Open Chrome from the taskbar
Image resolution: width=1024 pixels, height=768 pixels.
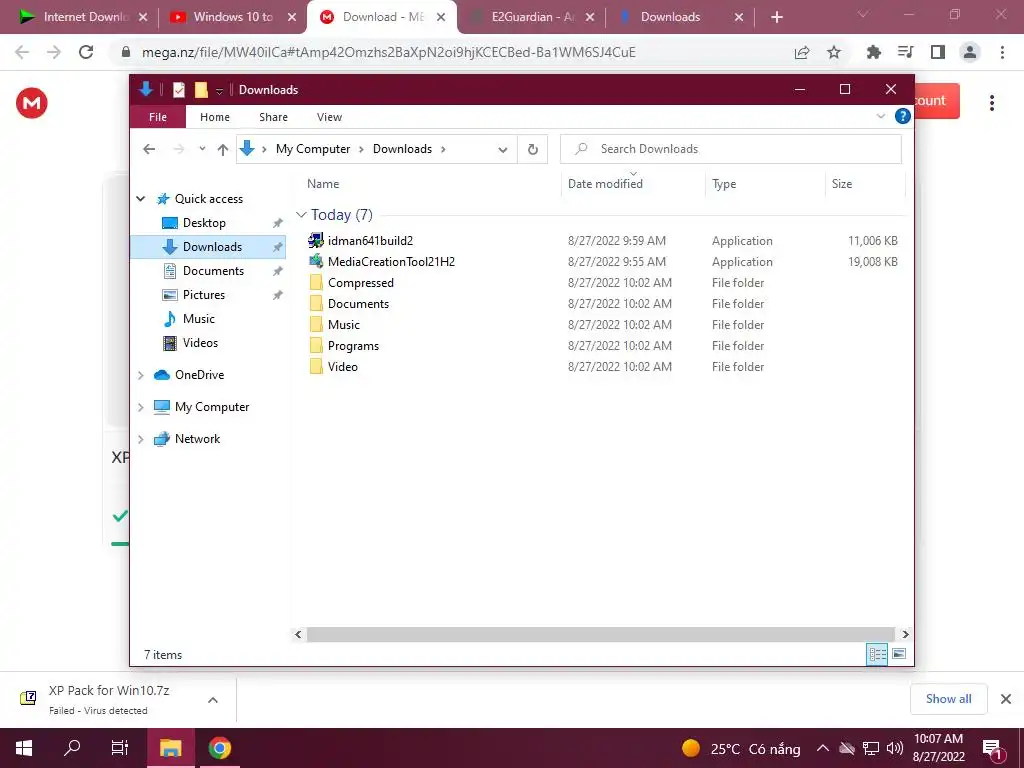point(219,748)
